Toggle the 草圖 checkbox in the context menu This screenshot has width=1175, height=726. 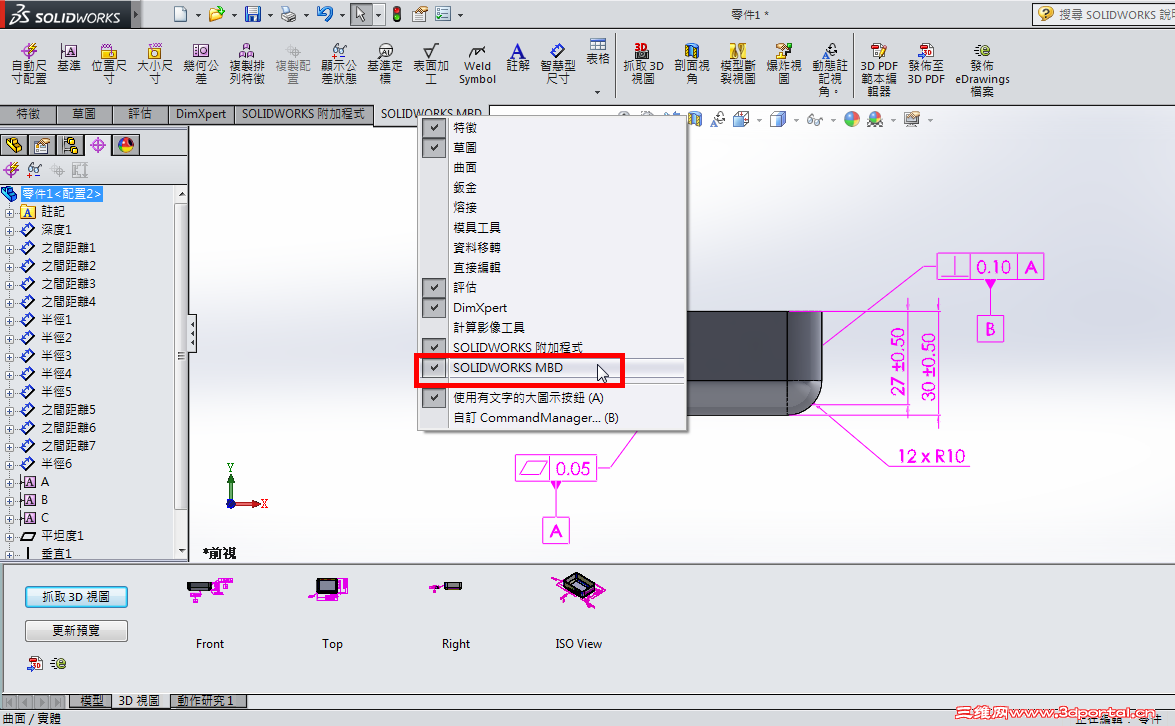434,148
